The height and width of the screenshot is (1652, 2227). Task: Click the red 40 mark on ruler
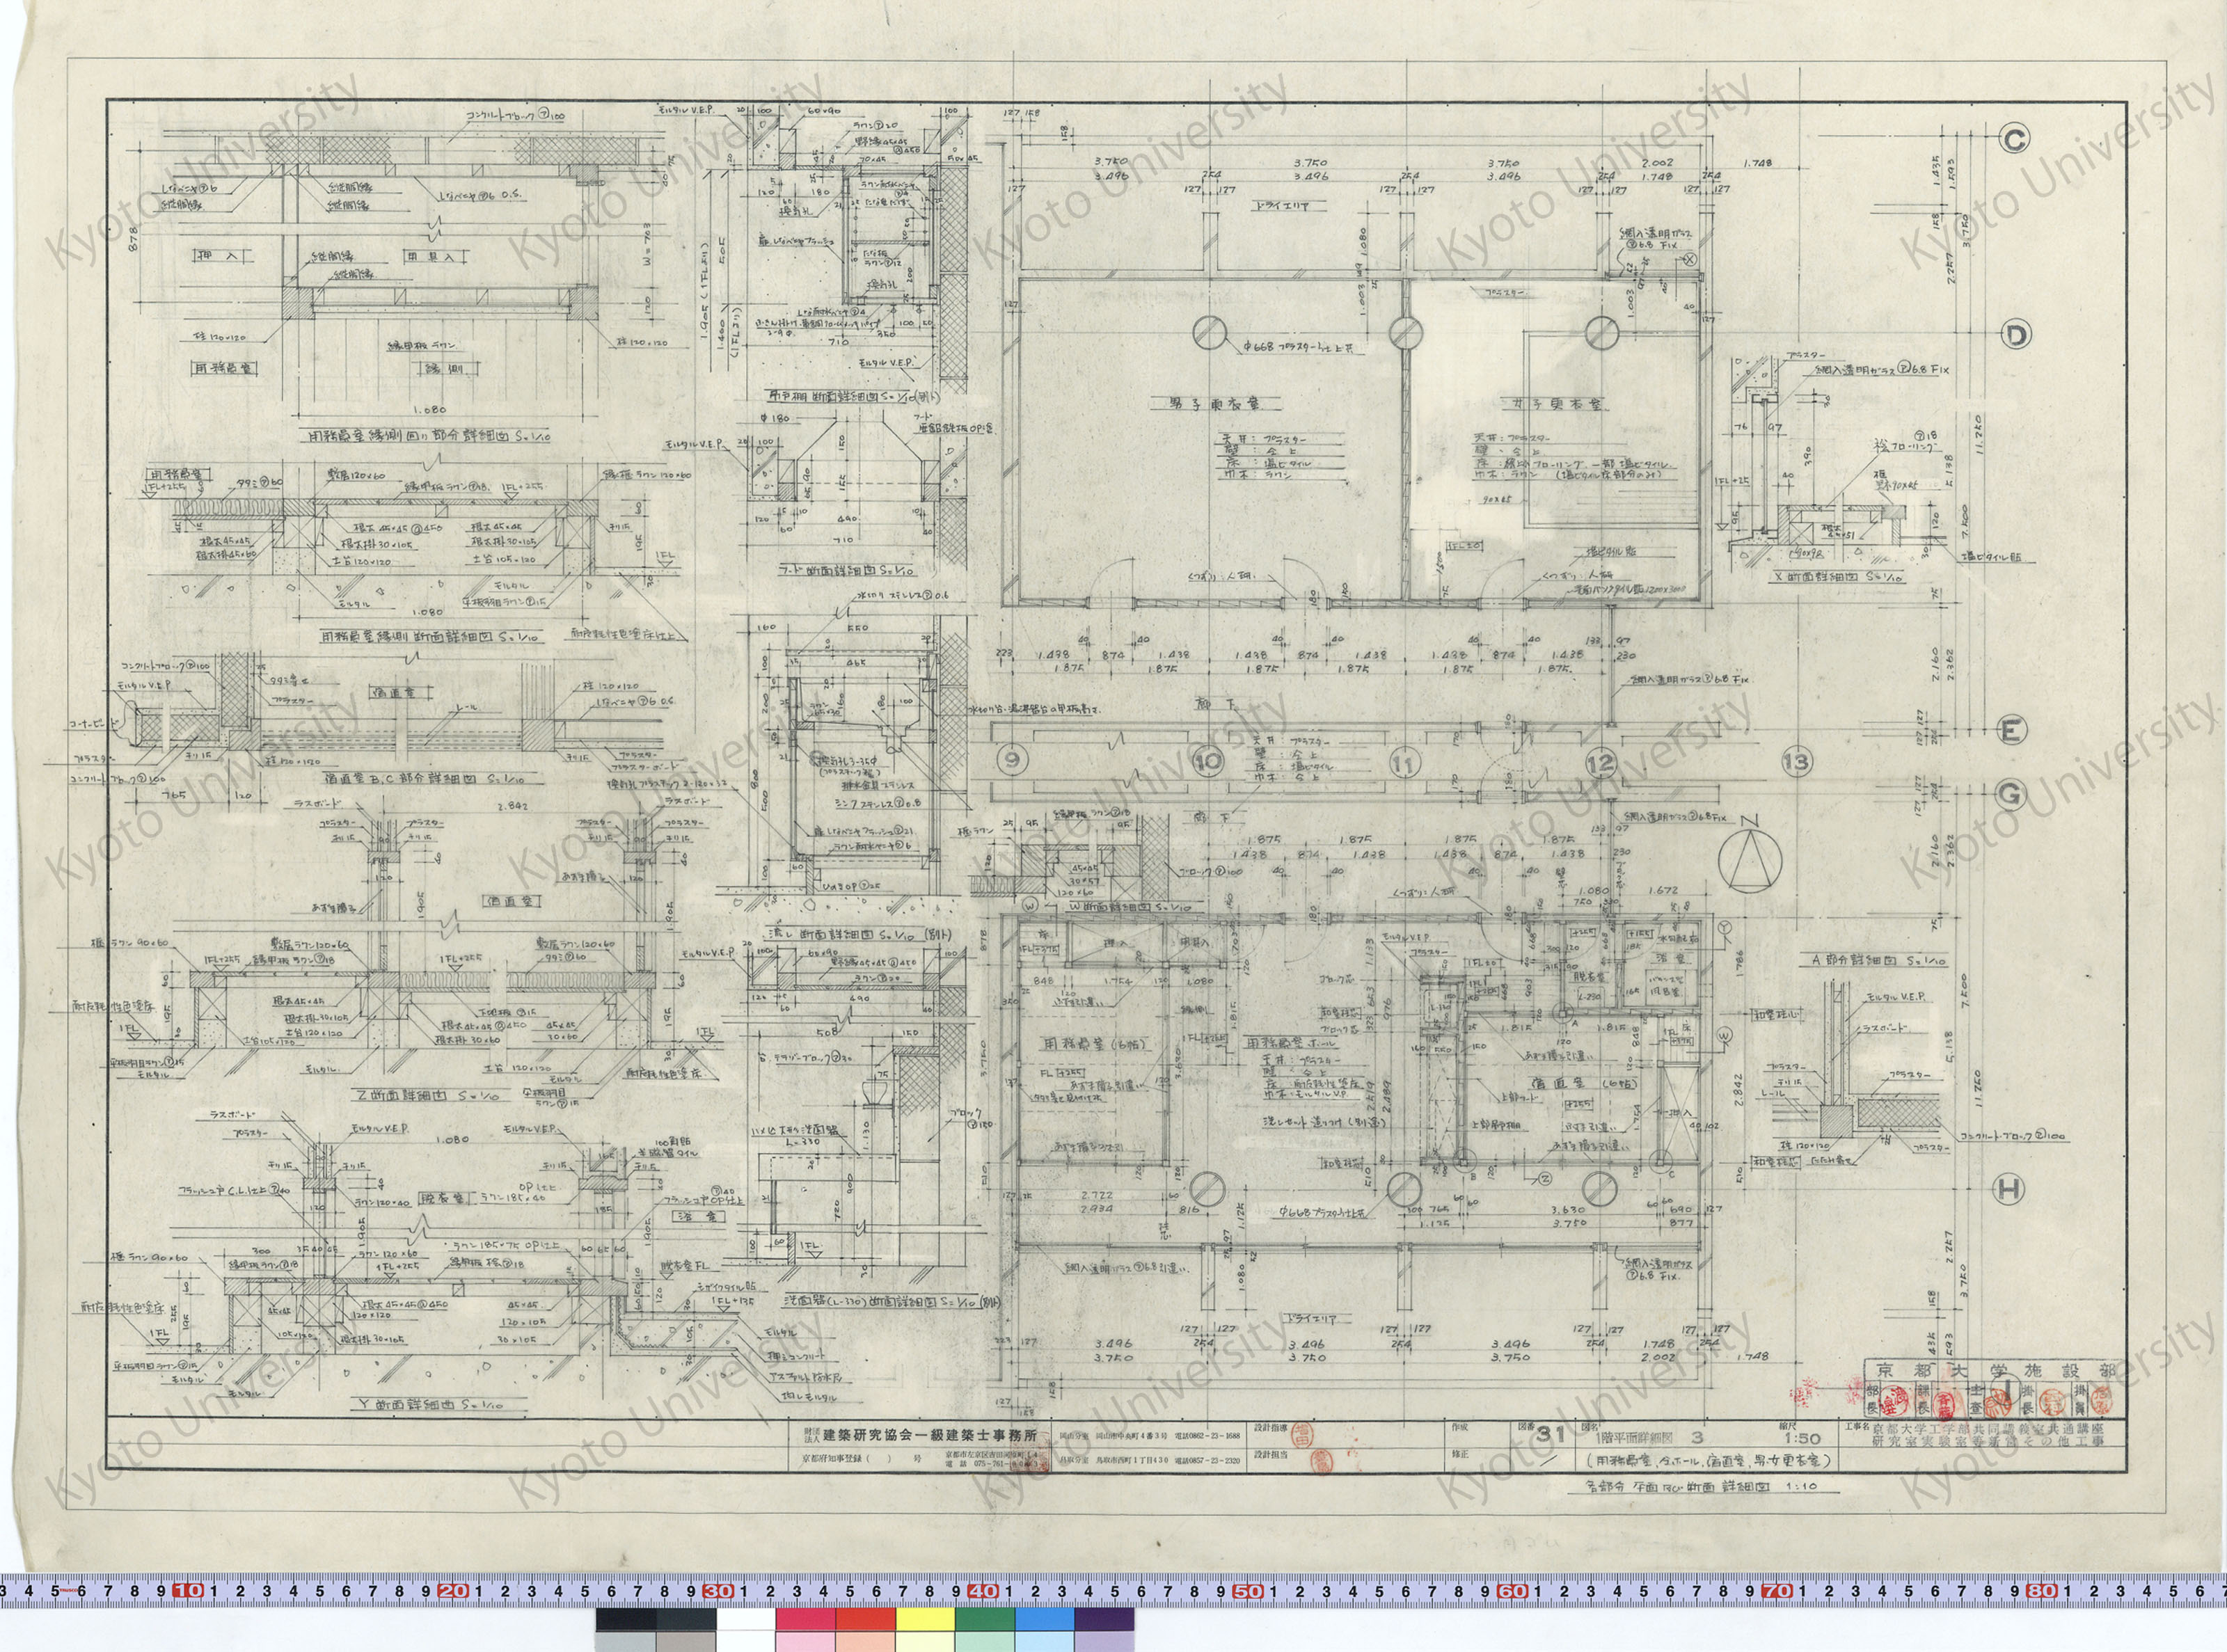pyautogui.click(x=984, y=1590)
